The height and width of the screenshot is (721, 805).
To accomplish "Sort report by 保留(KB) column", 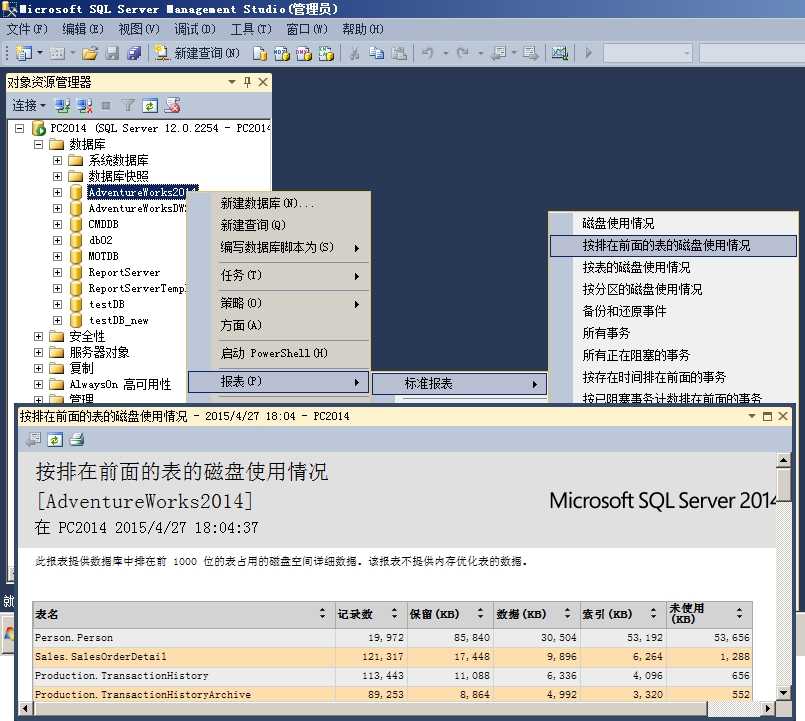I will [480, 613].
